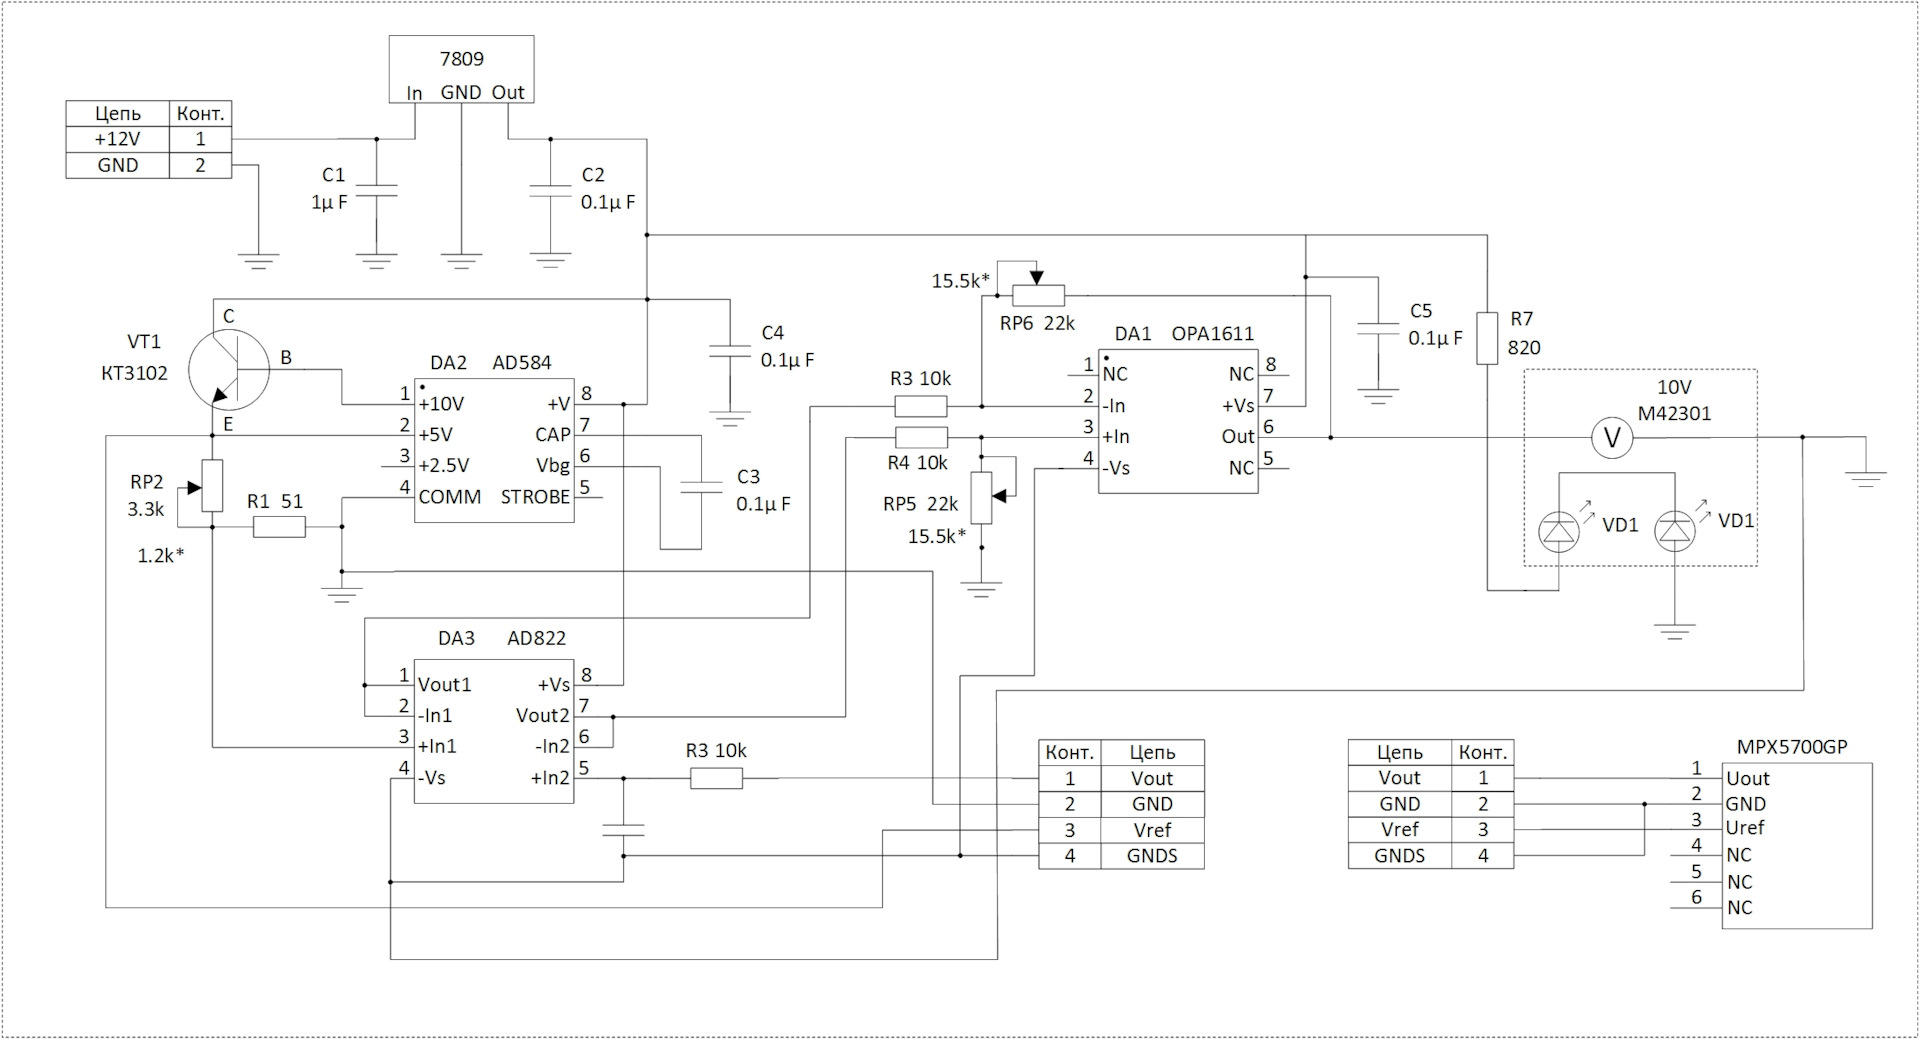The width and height of the screenshot is (1920, 1039).
Task: Click the 1.2k* value label
Action: 161,555
